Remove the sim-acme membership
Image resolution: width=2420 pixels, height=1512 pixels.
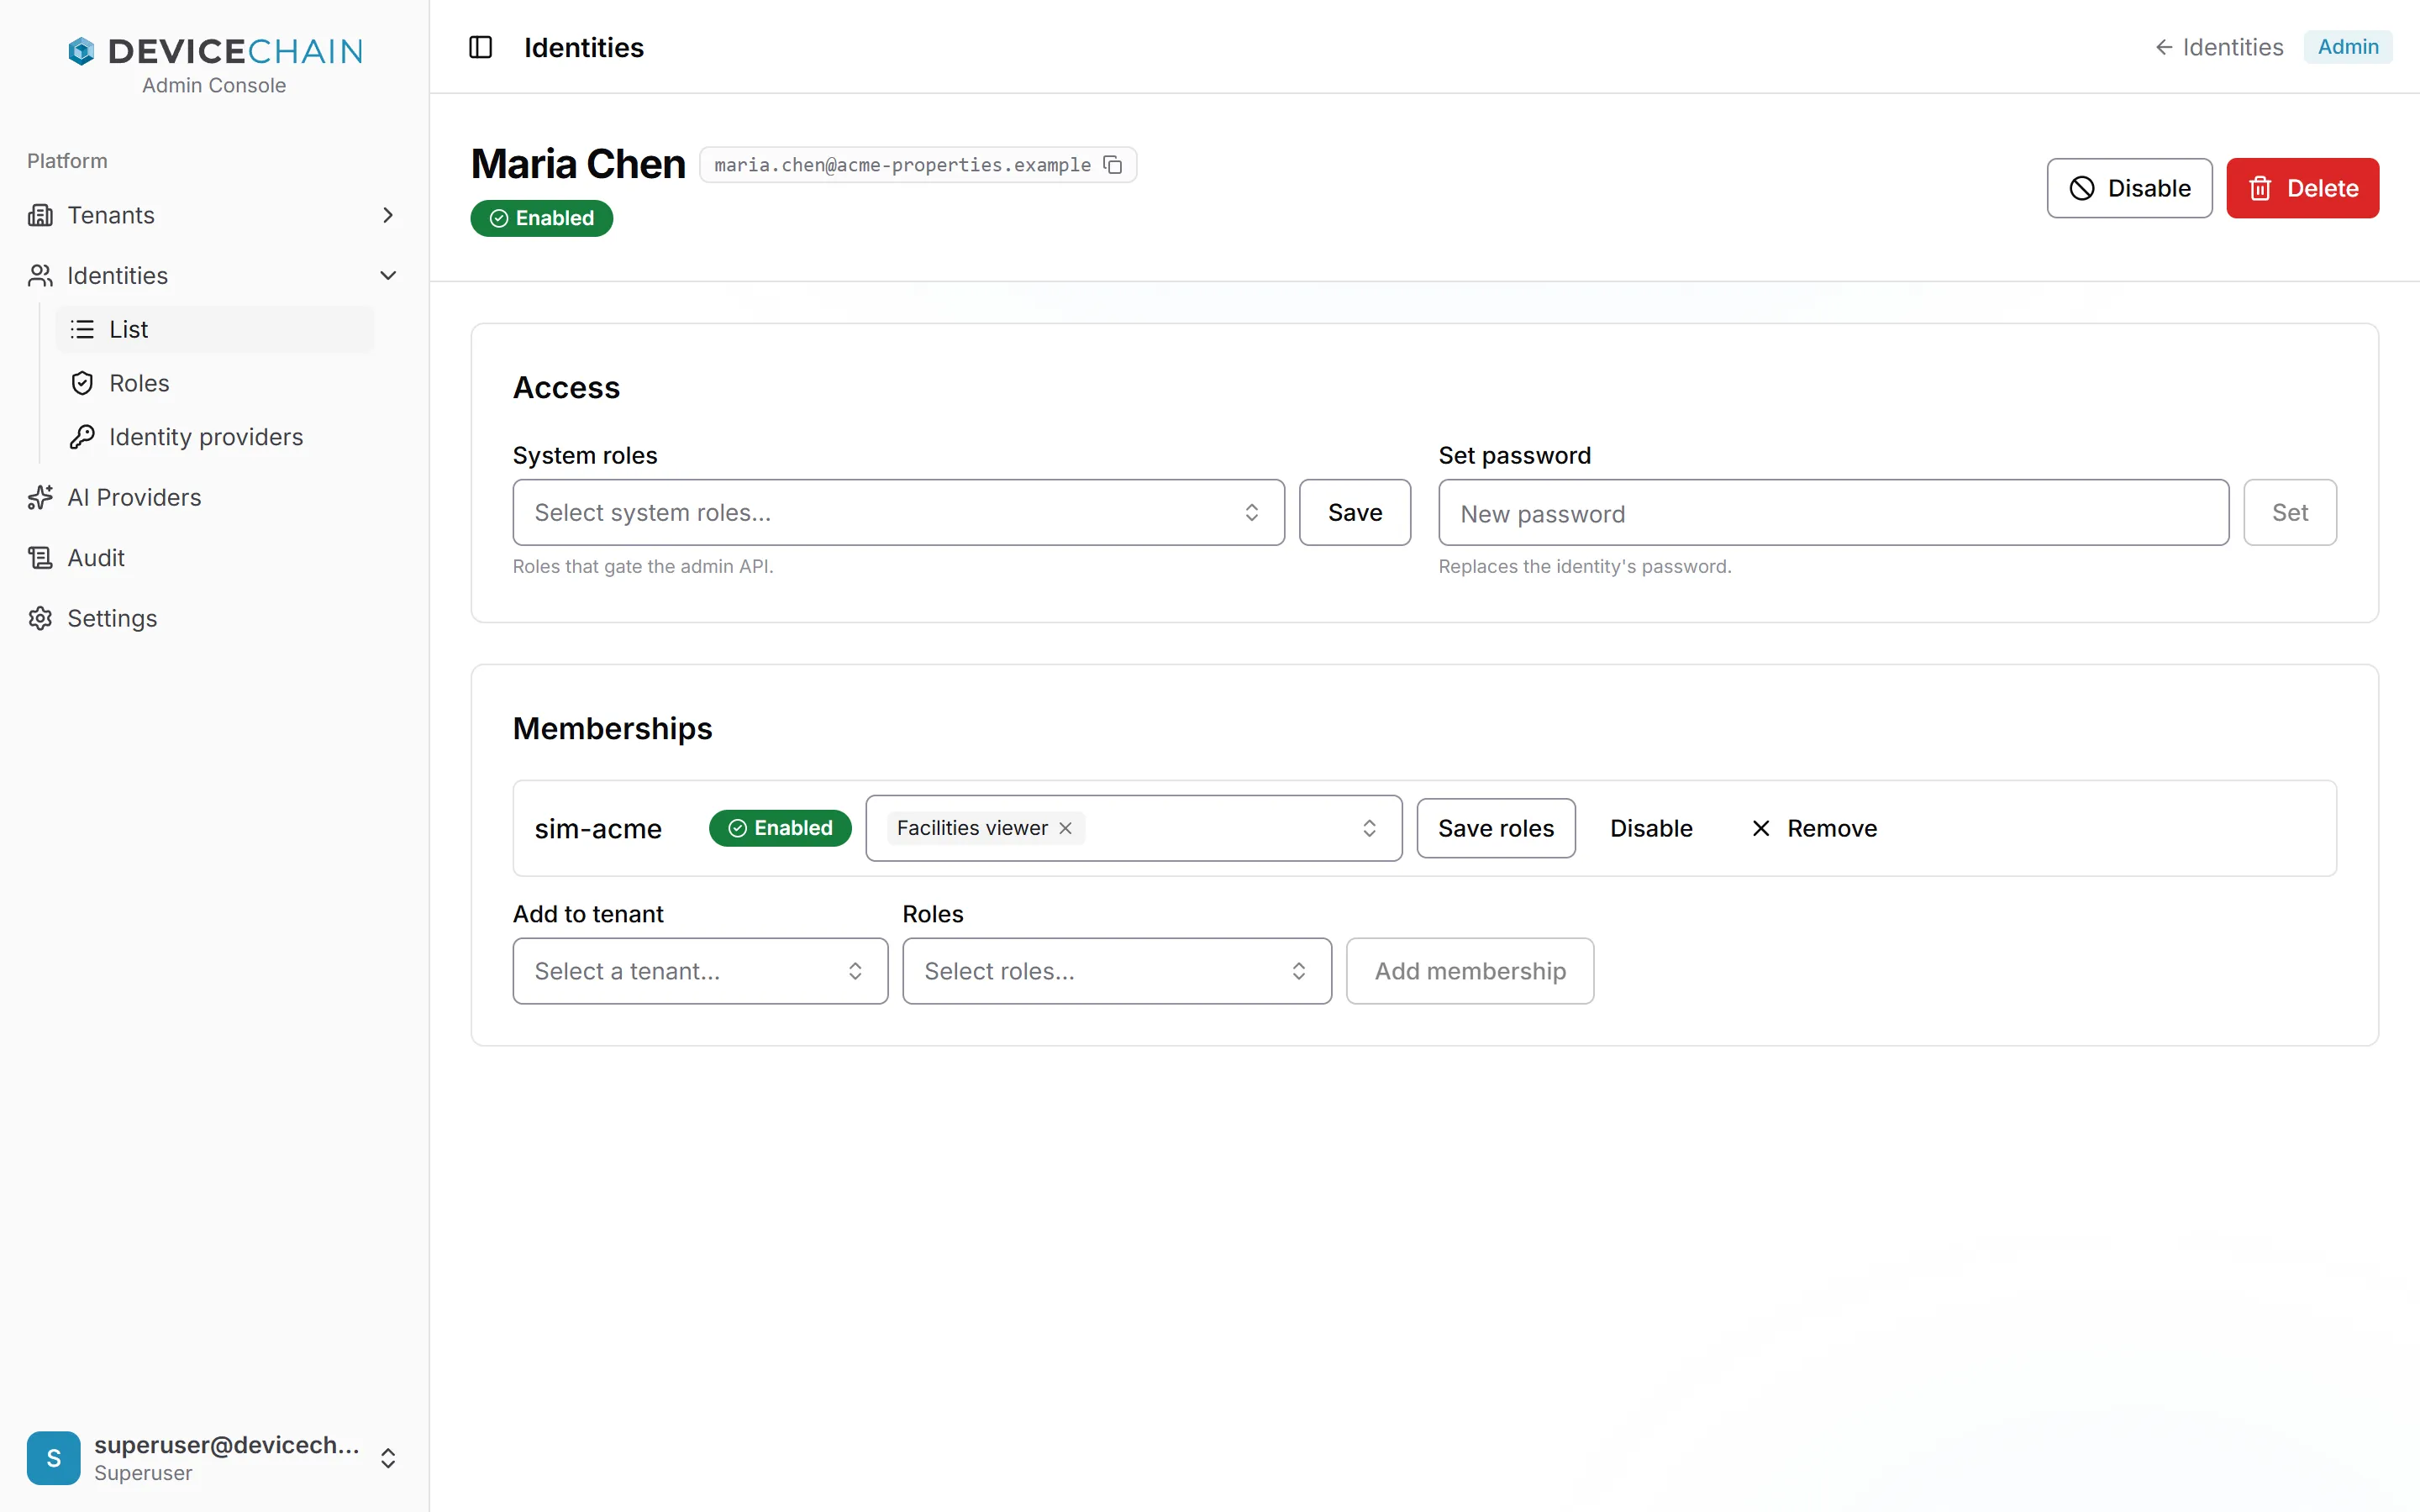(x=1813, y=828)
